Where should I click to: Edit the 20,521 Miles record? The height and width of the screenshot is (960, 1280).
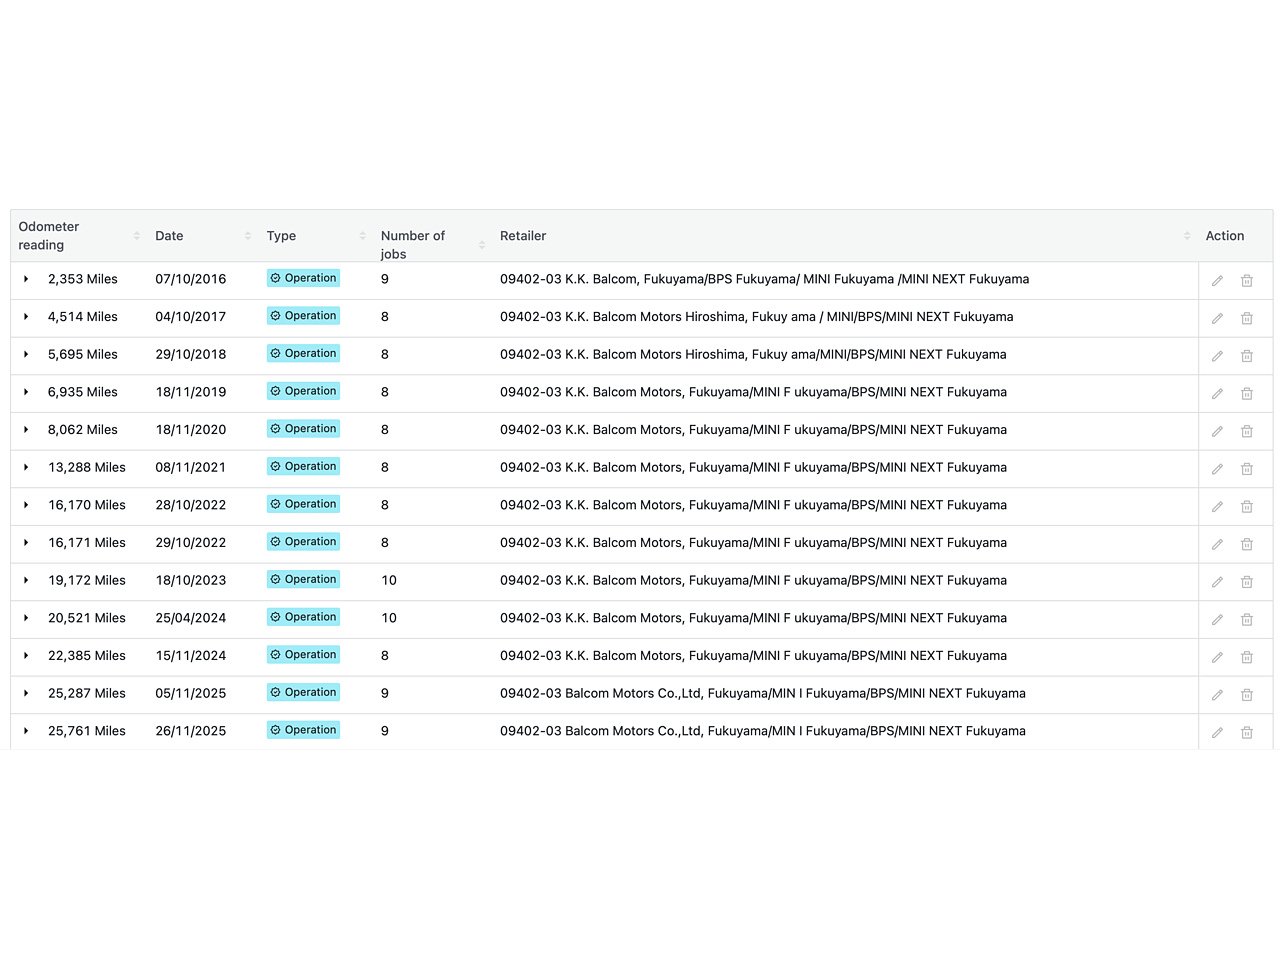click(1217, 620)
